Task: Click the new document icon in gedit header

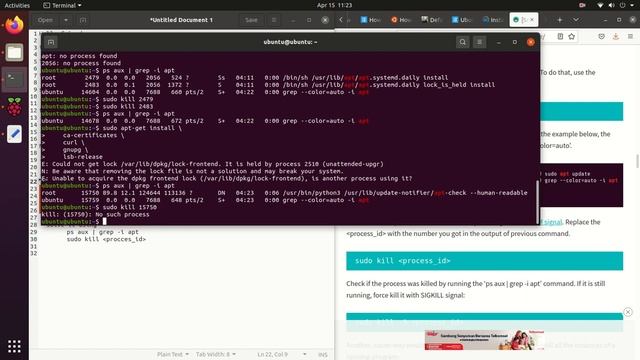Action: point(83,20)
